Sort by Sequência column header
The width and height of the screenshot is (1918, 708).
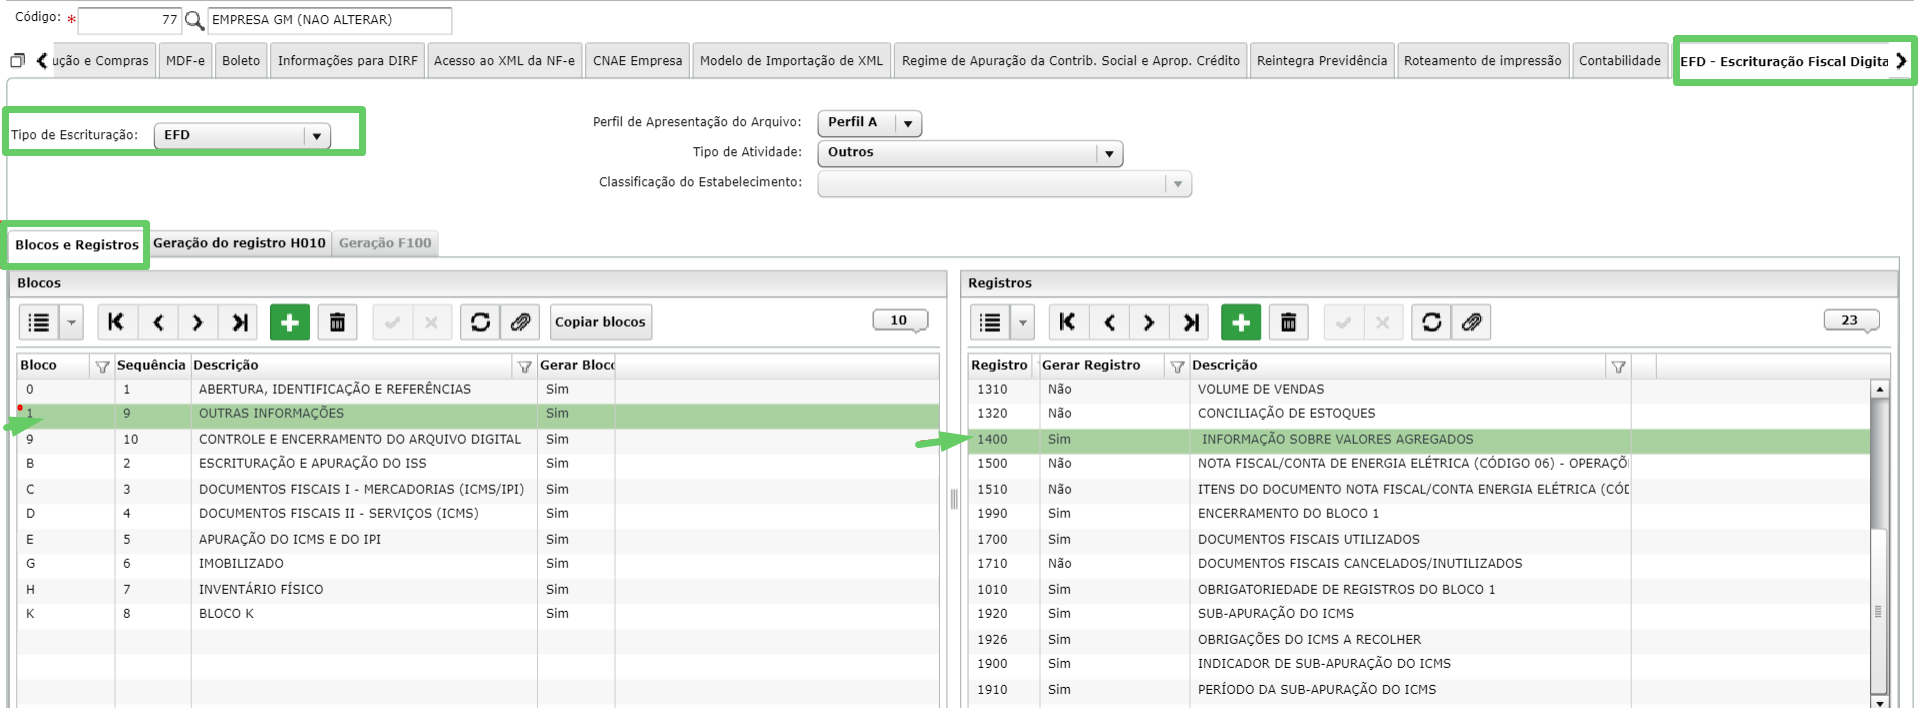151,365
